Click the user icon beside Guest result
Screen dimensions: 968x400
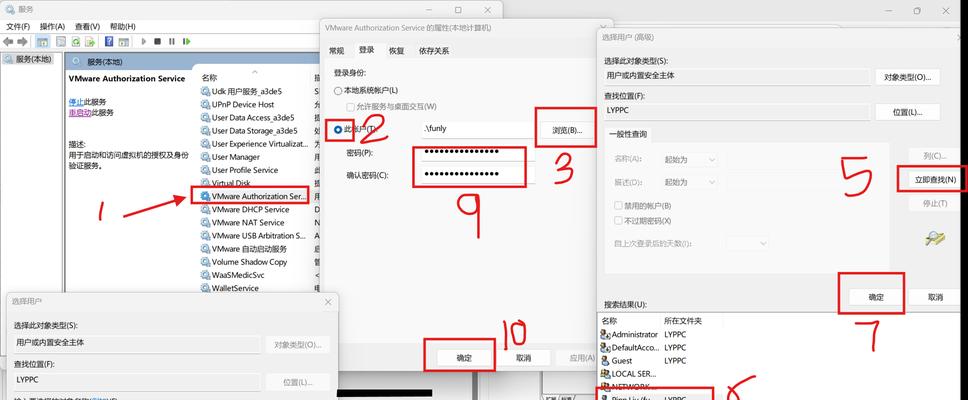tap(605, 360)
